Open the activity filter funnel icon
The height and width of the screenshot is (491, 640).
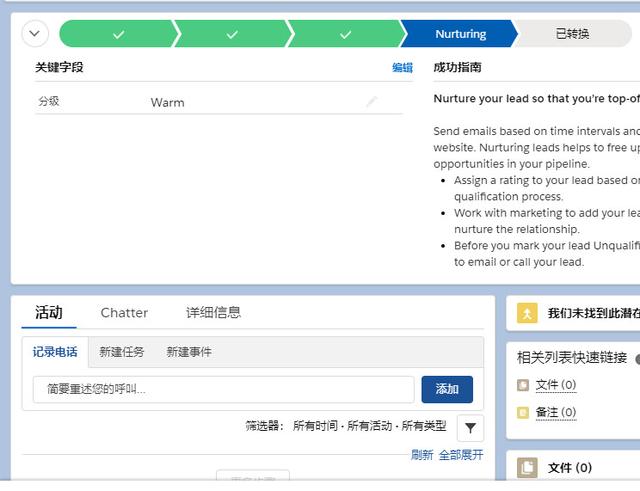coord(470,428)
